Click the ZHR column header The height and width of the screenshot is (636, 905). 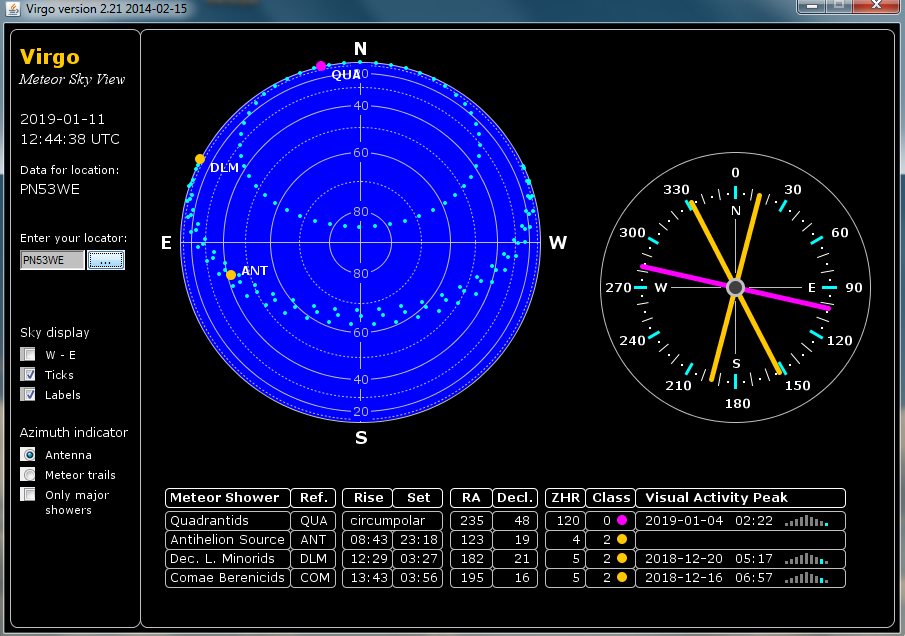pos(565,497)
